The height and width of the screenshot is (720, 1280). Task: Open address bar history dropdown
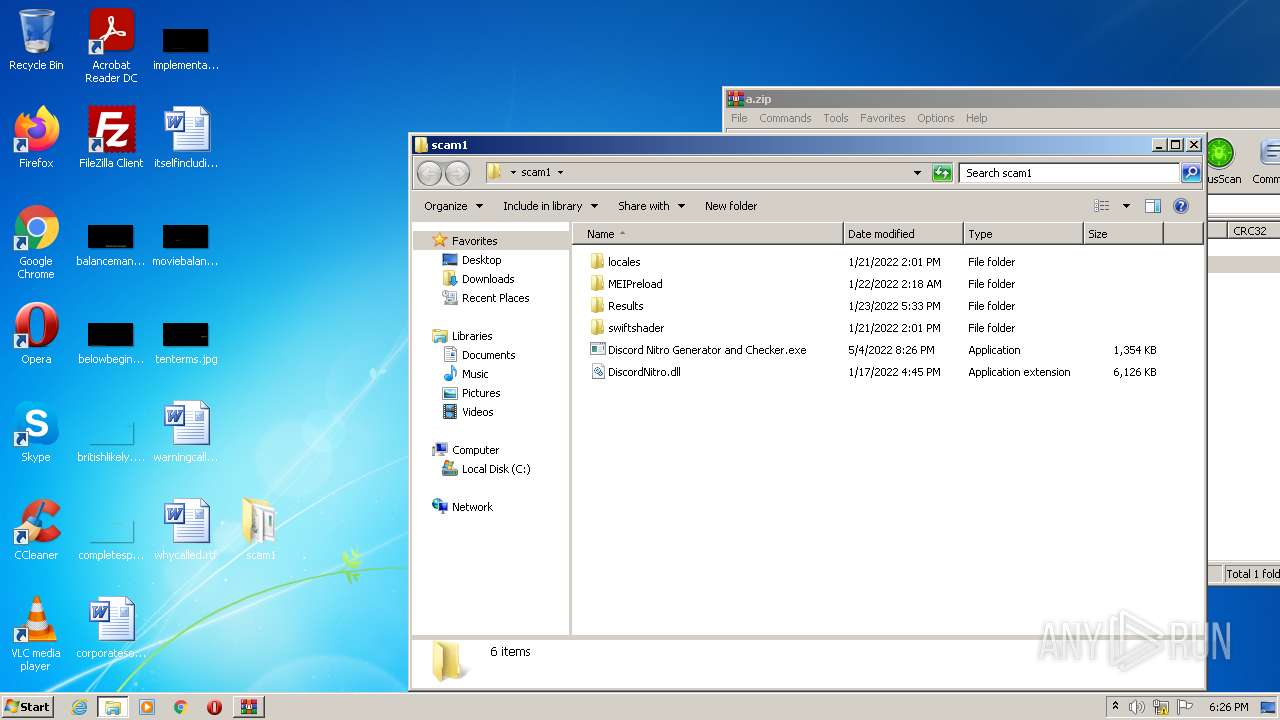[x=917, y=173]
